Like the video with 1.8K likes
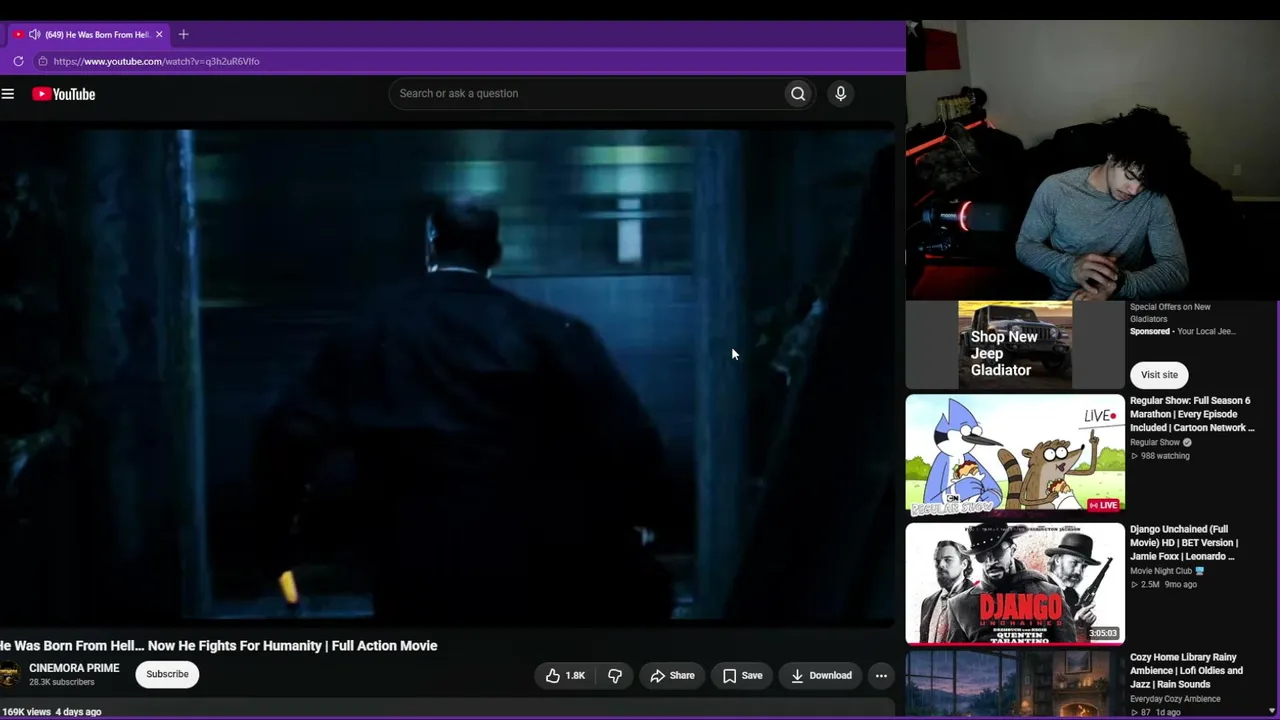Image resolution: width=1280 pixels, height=720 pixels. [565, 676]
